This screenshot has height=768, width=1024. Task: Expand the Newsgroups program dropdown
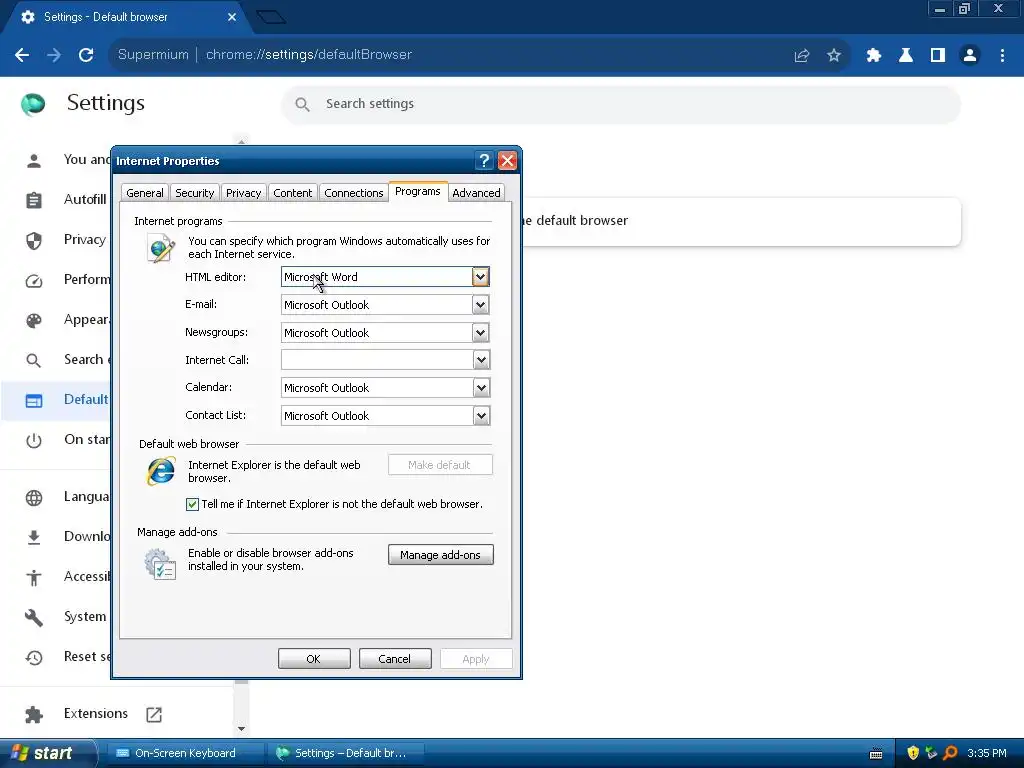[481, 333]
